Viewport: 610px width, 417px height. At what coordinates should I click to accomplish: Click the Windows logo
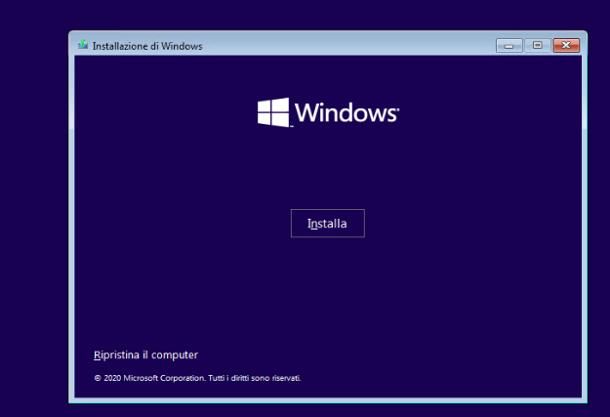328,112
